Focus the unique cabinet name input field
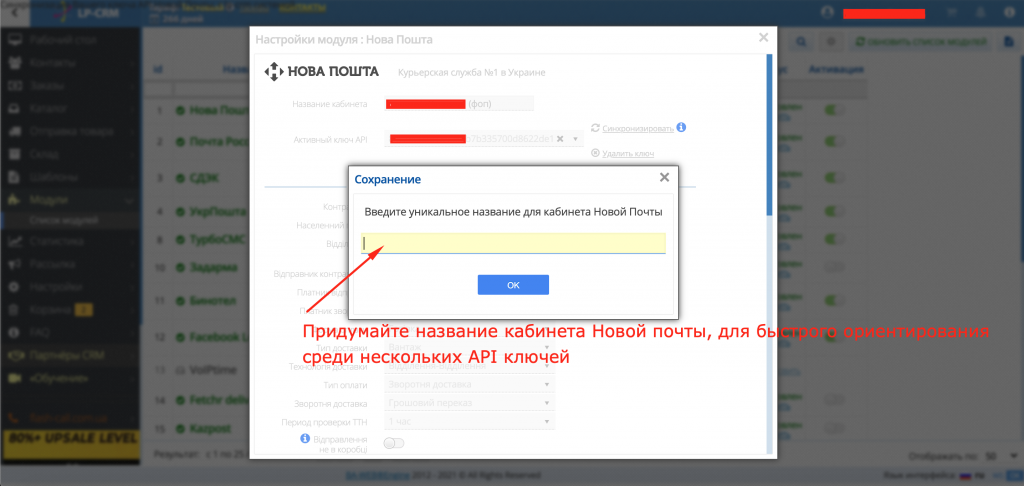The image size is (1024, 486). 513,243
